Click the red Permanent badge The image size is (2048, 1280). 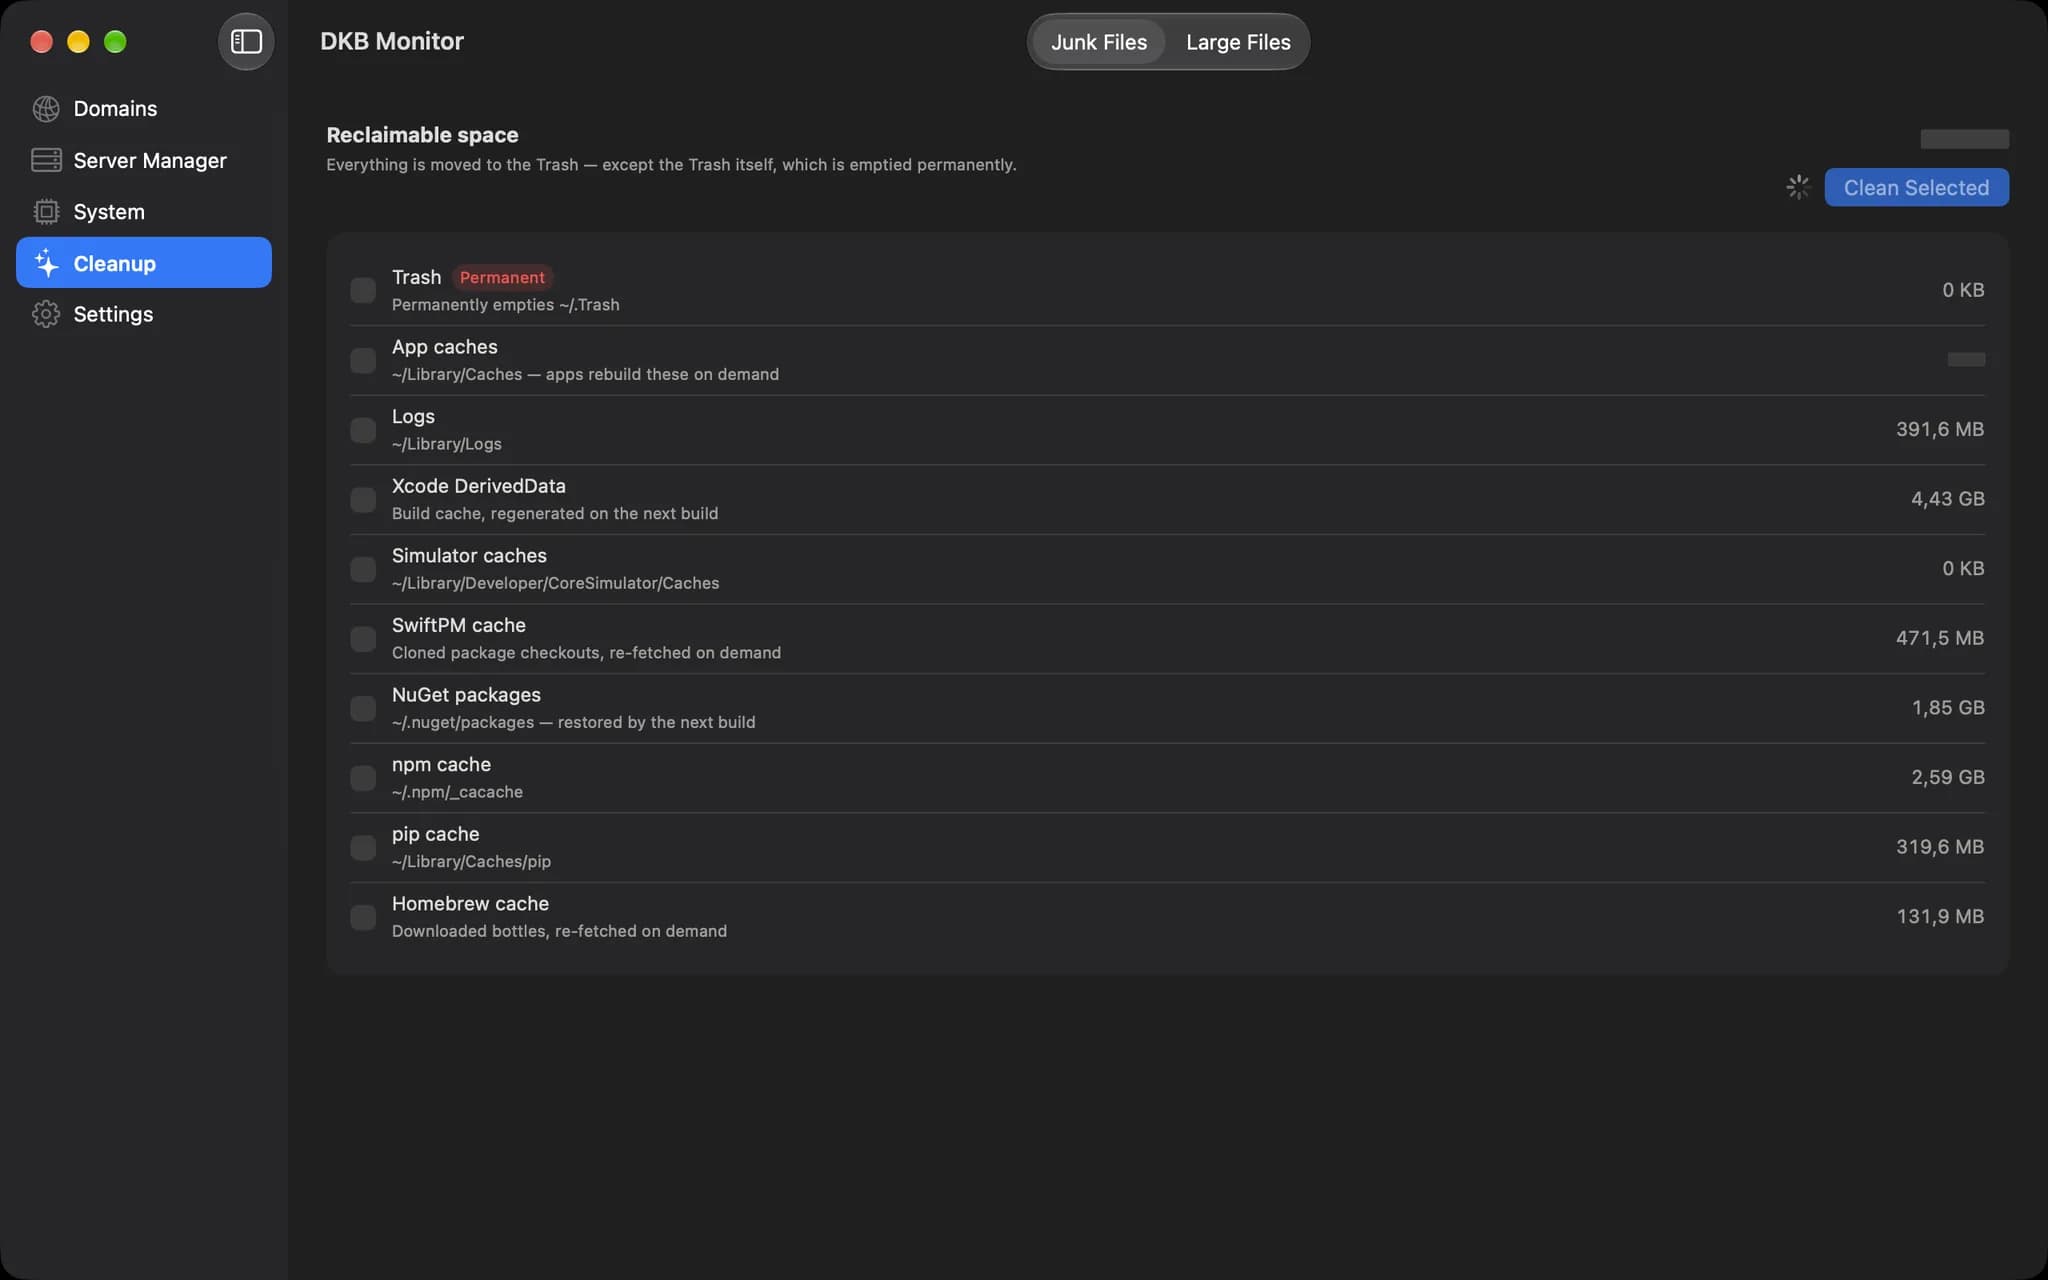[x=502, y=277]
